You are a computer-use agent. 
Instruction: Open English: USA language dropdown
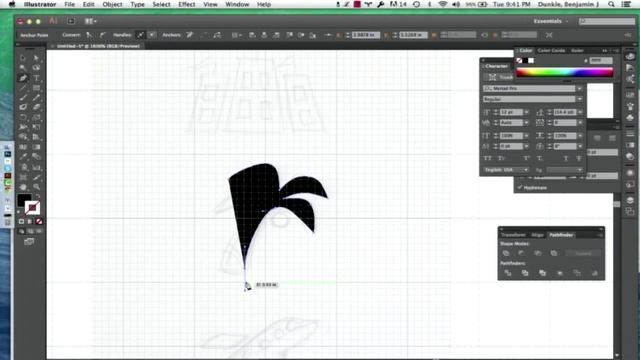(x=506, y=170)
